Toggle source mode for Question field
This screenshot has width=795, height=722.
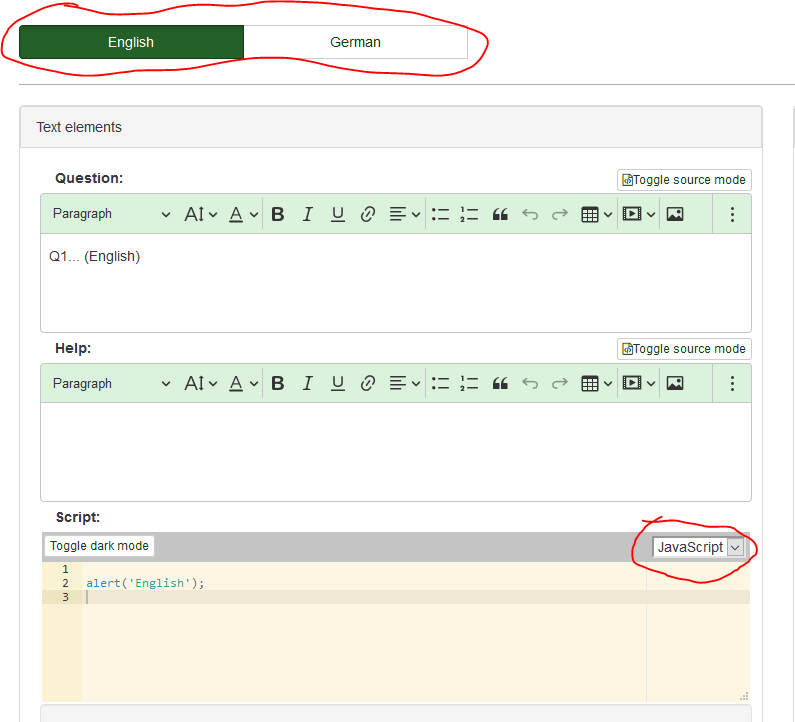684,180
